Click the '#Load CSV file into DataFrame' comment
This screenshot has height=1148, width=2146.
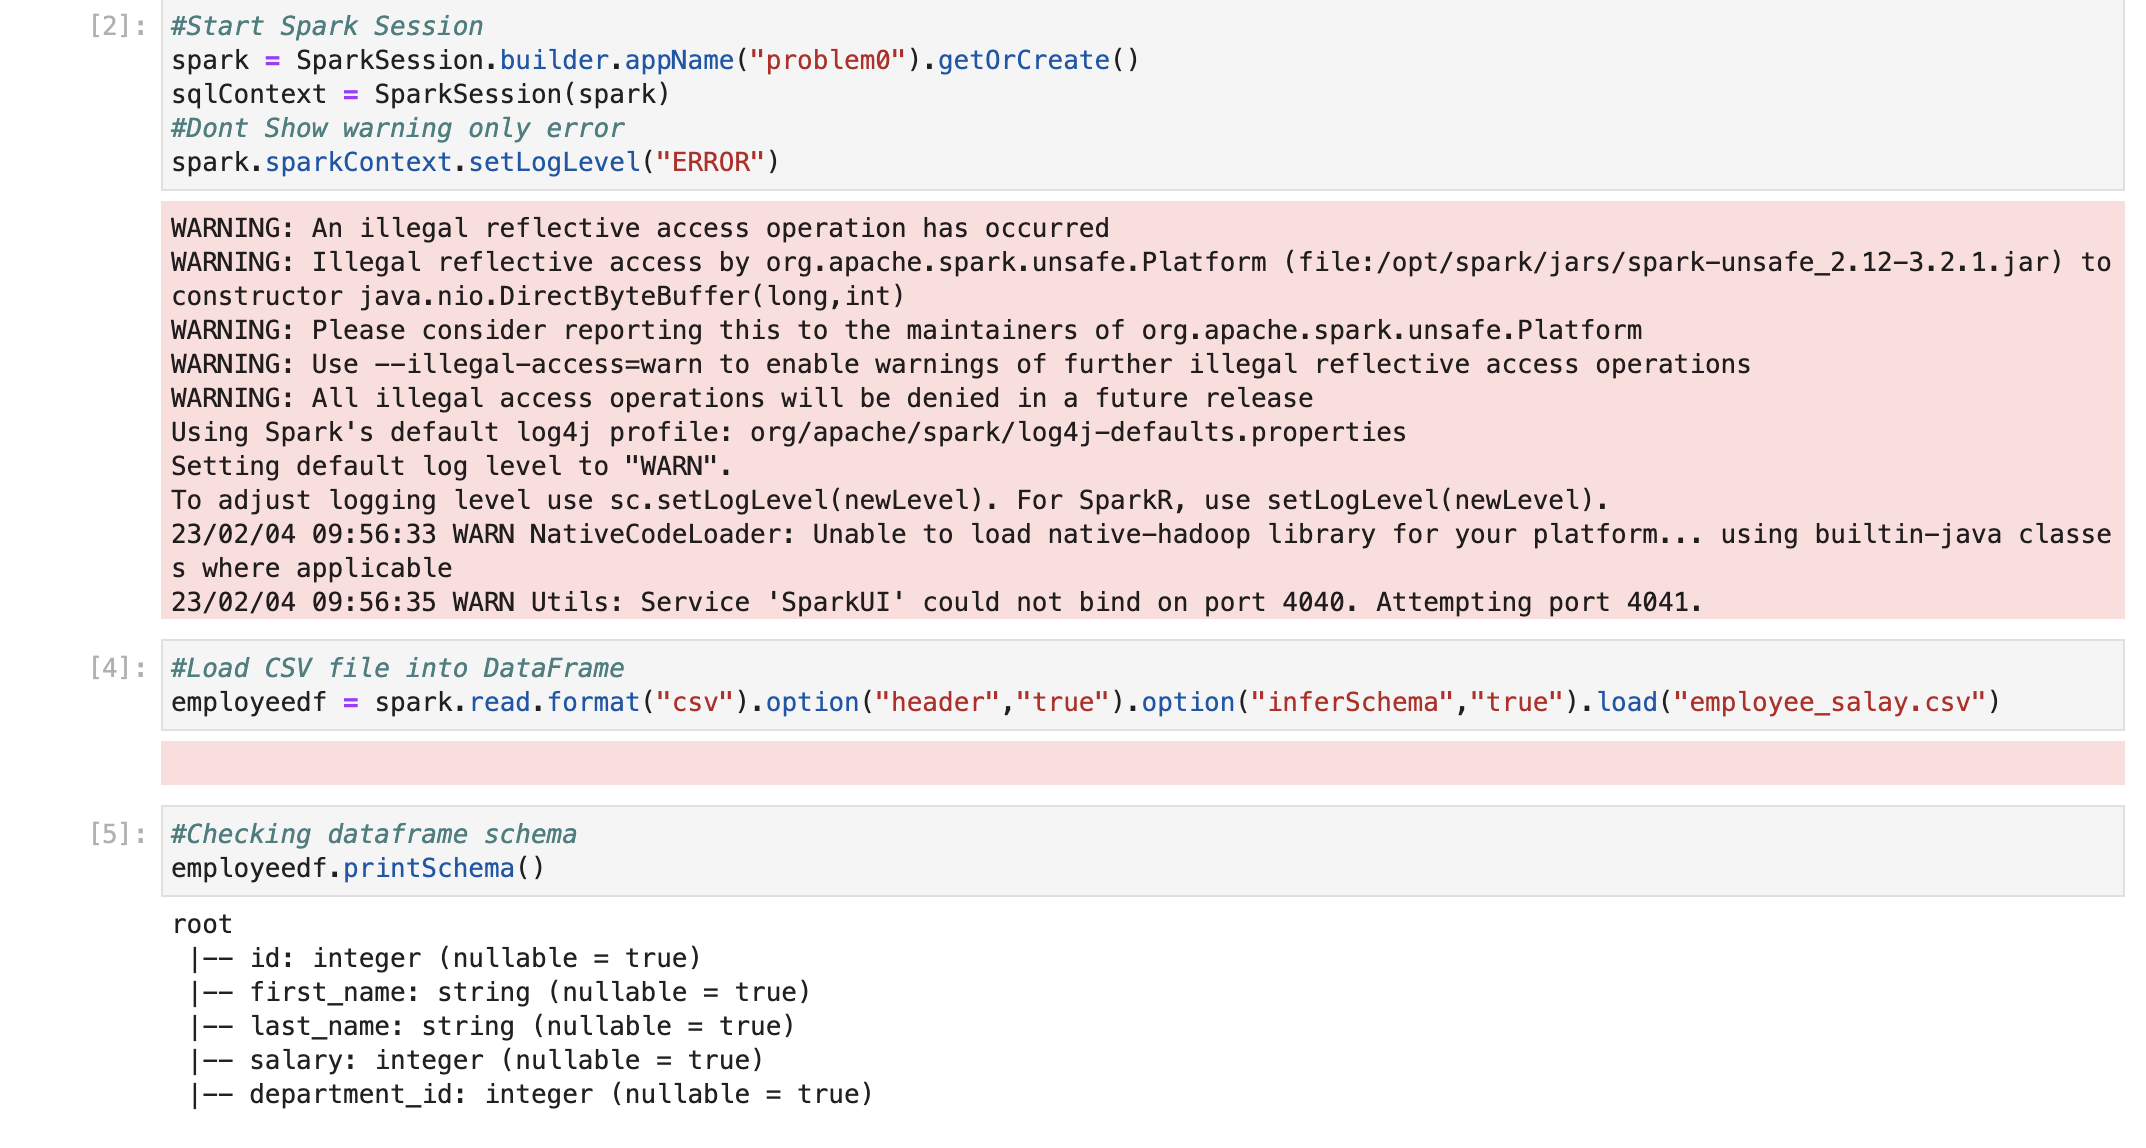(397, 668)
